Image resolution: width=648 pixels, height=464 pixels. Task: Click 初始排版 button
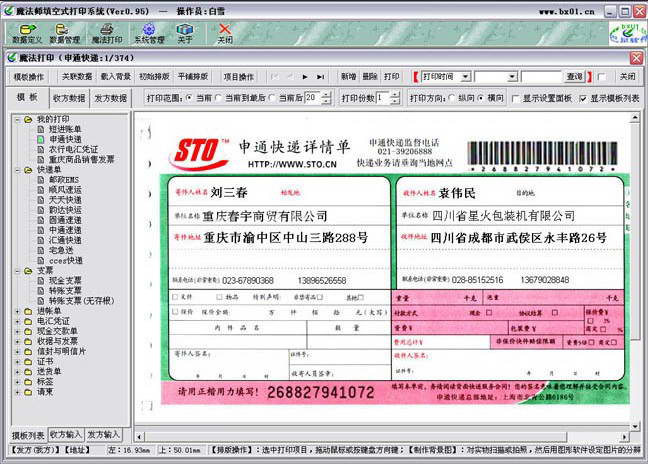tap(154, 77)
